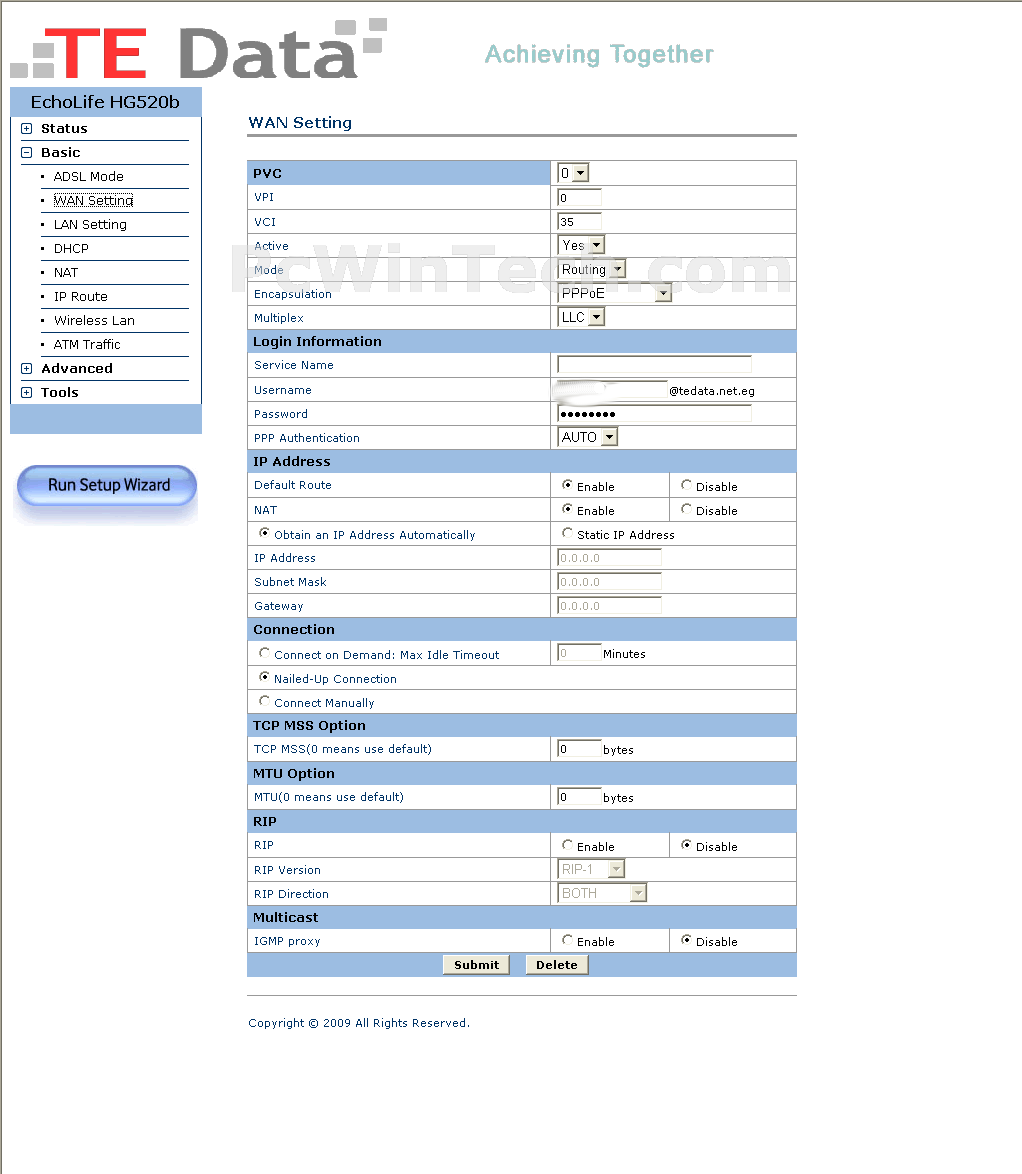Click the VCI input field

580,222
